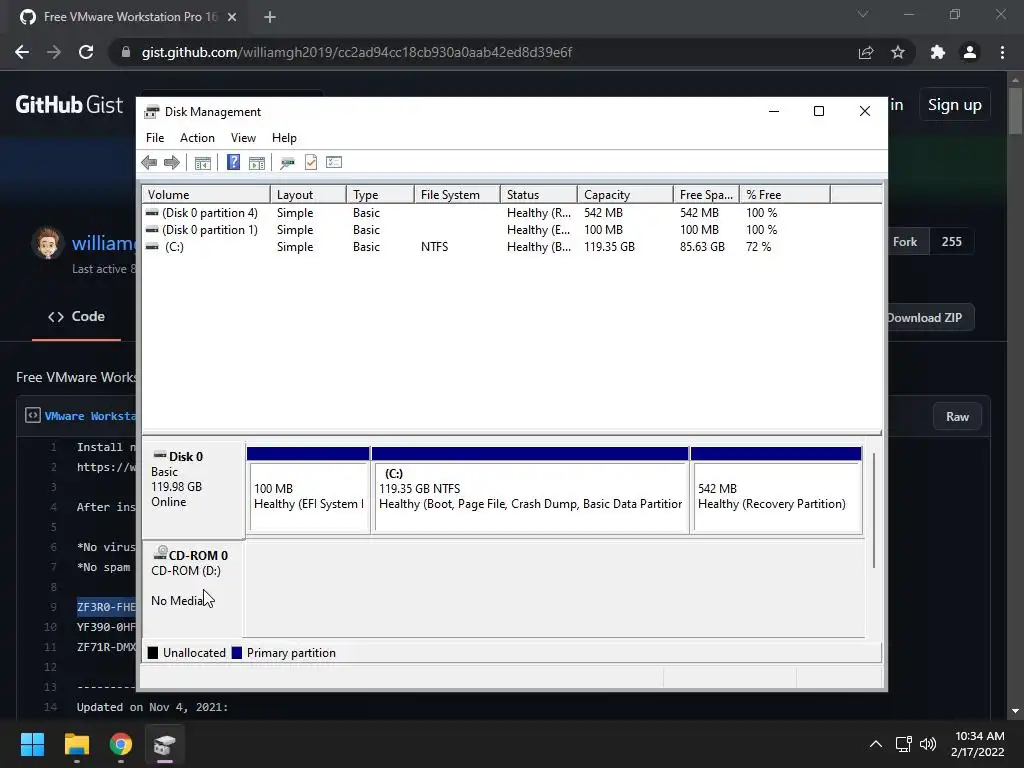The width and height of the screenshot is (1024, 768).
Task: Open Chrome extensions puzzle icon
Action: pos(938,52)
